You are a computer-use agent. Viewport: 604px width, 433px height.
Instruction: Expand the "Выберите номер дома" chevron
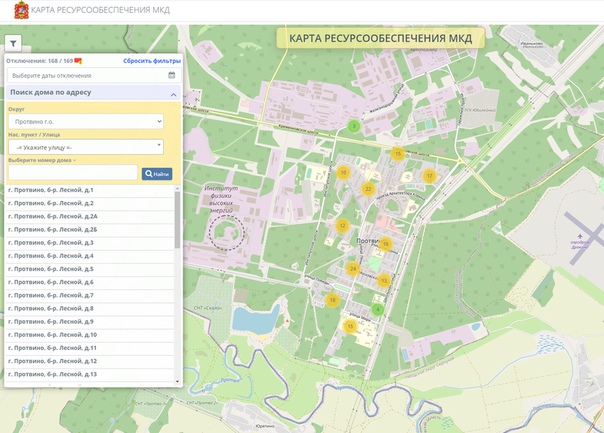point(74,160)
